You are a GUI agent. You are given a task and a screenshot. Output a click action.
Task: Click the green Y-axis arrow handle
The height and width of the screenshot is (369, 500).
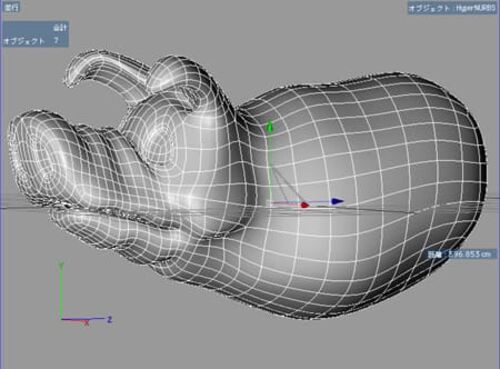pos(270,127)
